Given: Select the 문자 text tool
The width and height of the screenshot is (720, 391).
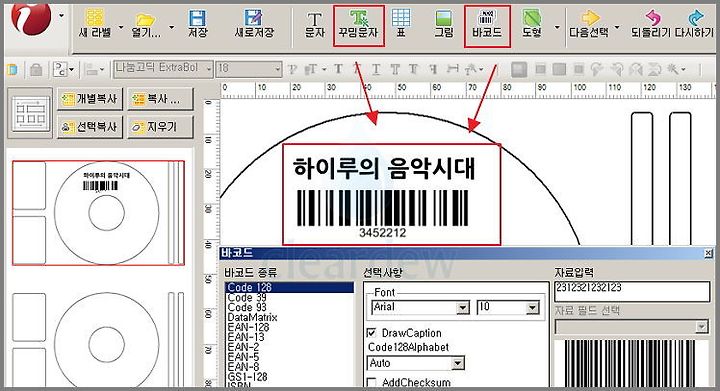Looking at the screenshot, I should pyautogui.click(x=315, y=25).
